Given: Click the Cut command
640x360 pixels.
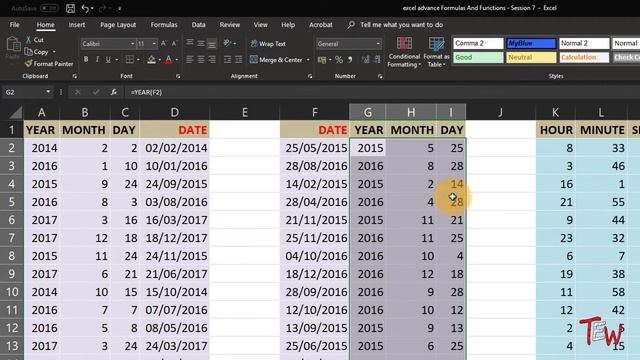Looking at the screenshot, I should click(35, 40).
